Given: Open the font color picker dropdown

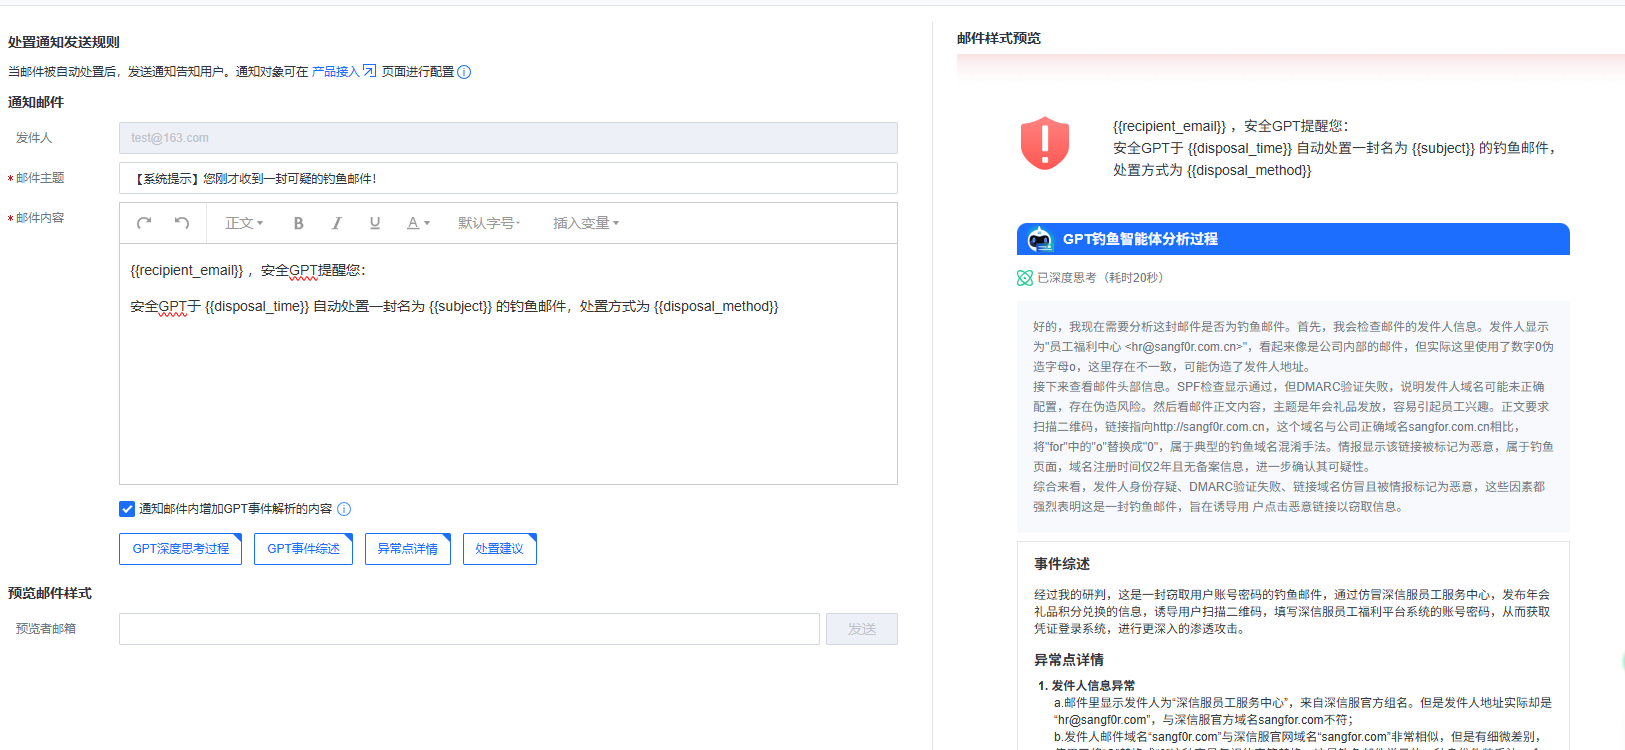Looking at the screenshot, I should pos(418,223).
